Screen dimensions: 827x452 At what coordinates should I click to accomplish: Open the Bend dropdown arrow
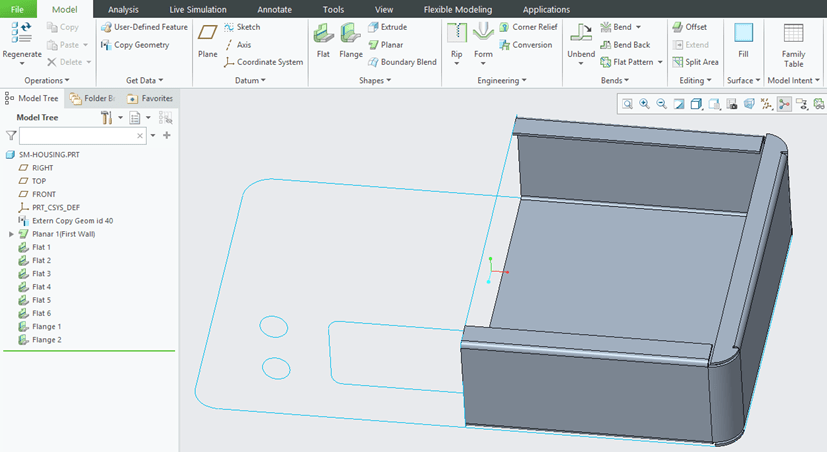coord(638,27)
